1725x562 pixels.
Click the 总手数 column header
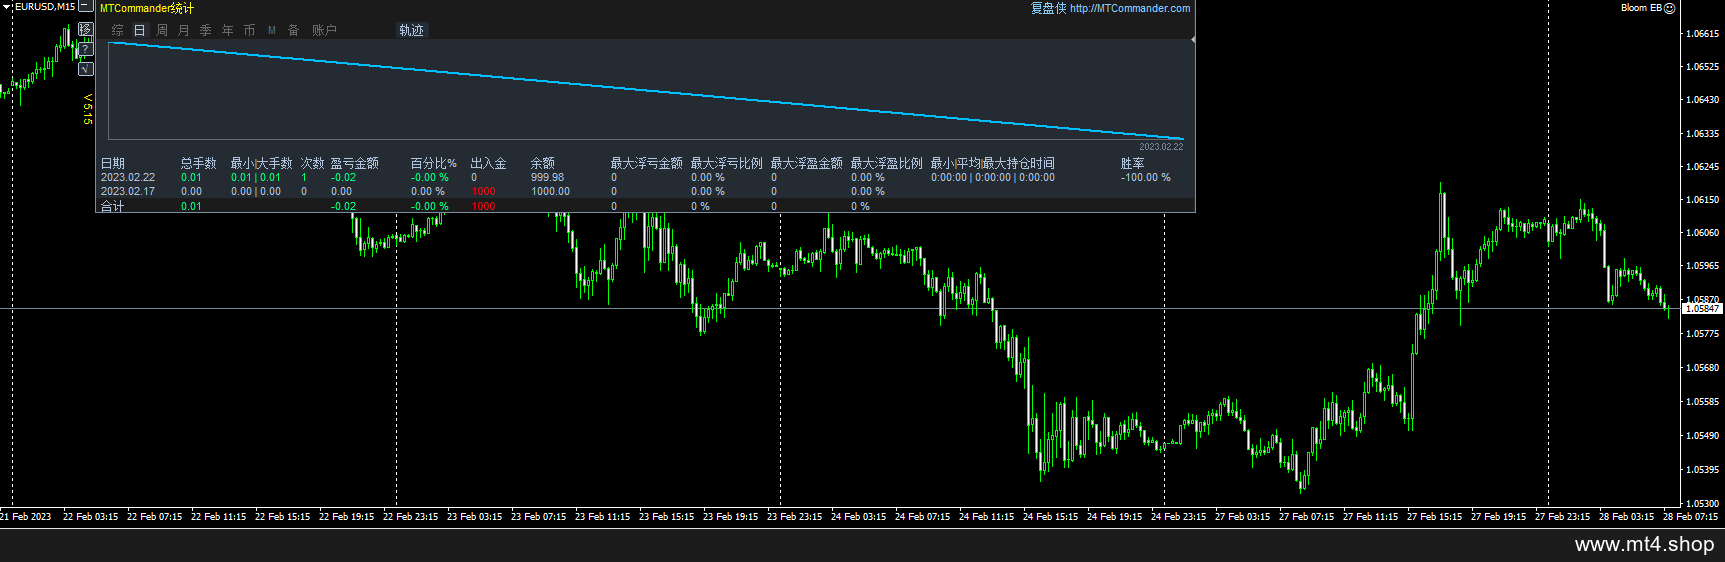click(199, 163)
